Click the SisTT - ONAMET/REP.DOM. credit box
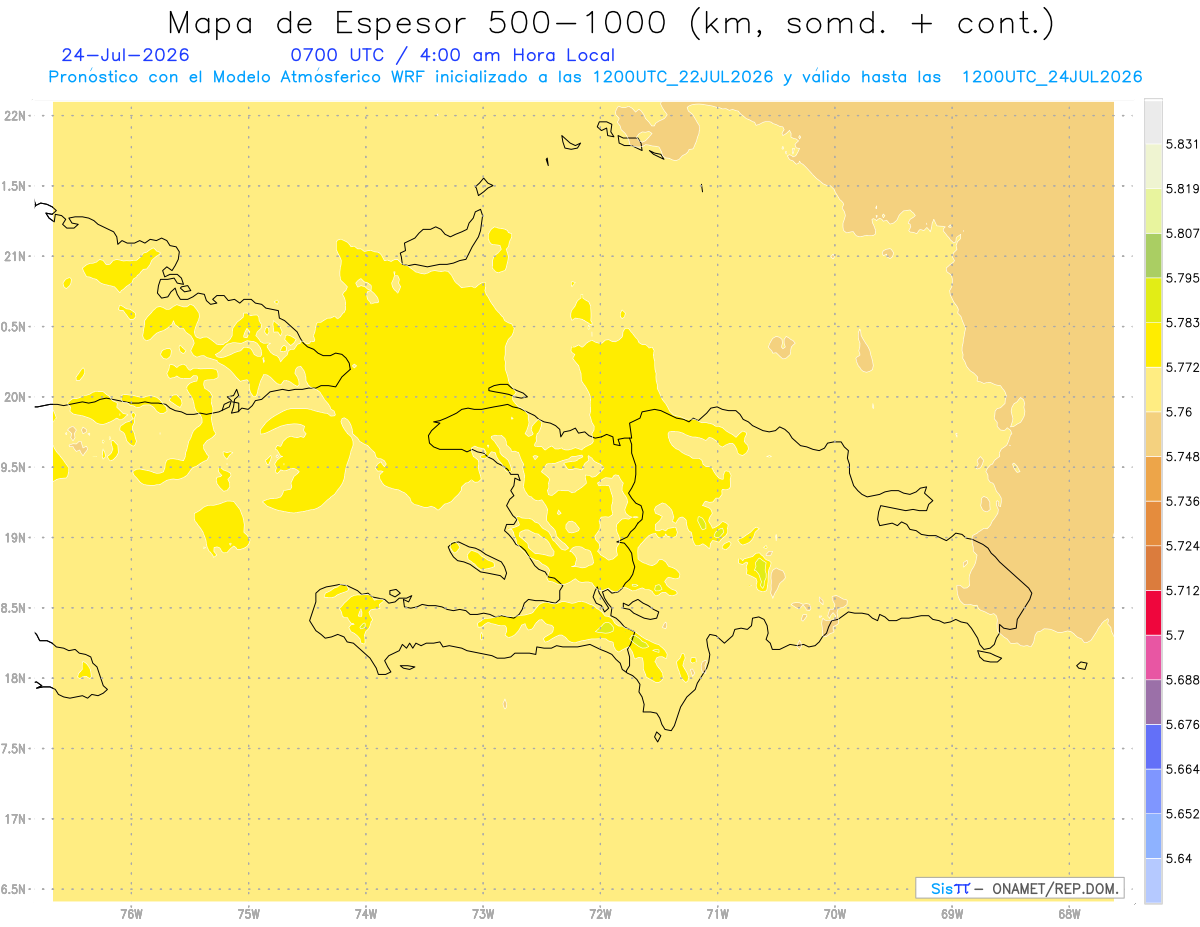This screenshot has width=1200, height=927. point(1020,888)
